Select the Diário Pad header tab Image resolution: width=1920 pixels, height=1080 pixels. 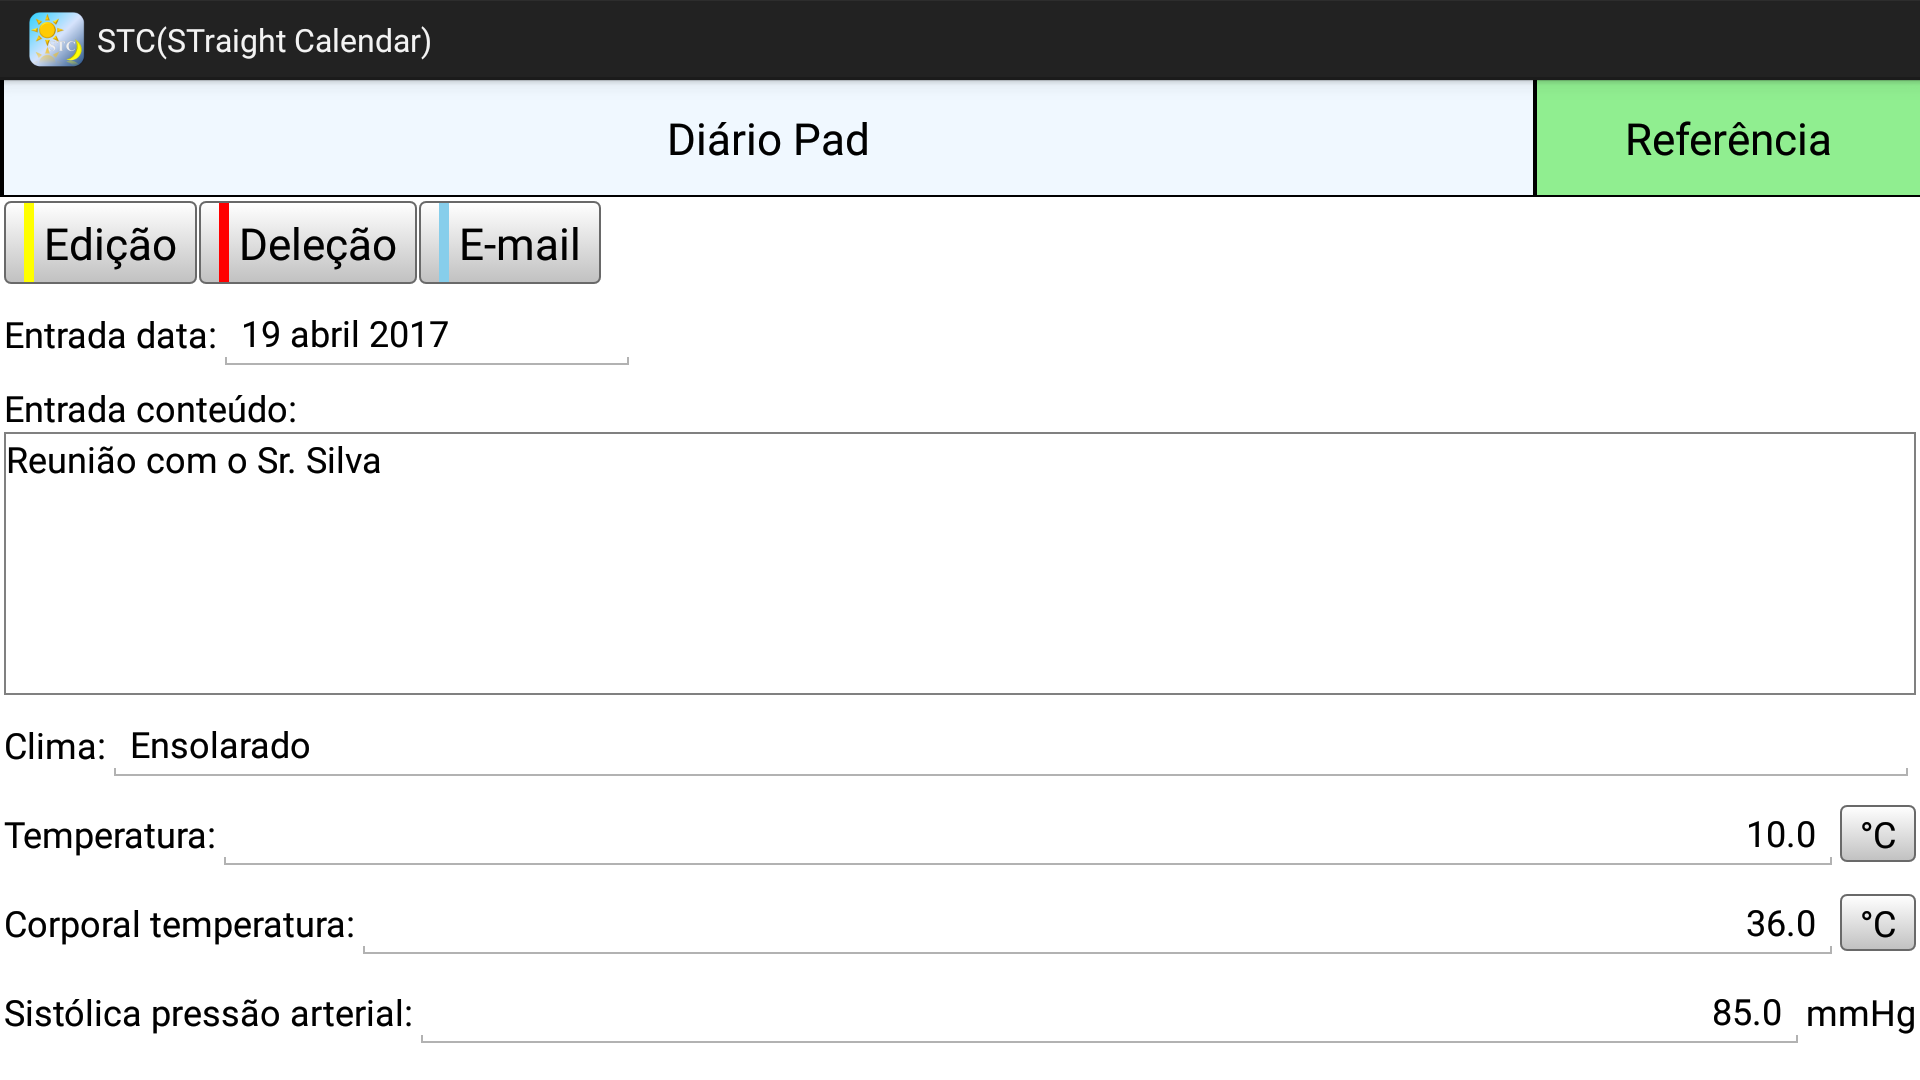tap(767, 139)
